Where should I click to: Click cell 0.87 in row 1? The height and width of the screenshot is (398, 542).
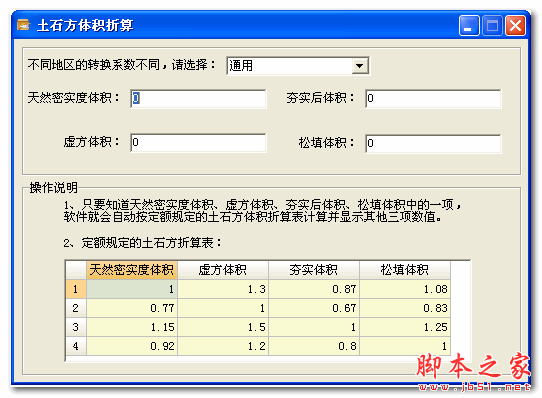(x=314, y=289)
